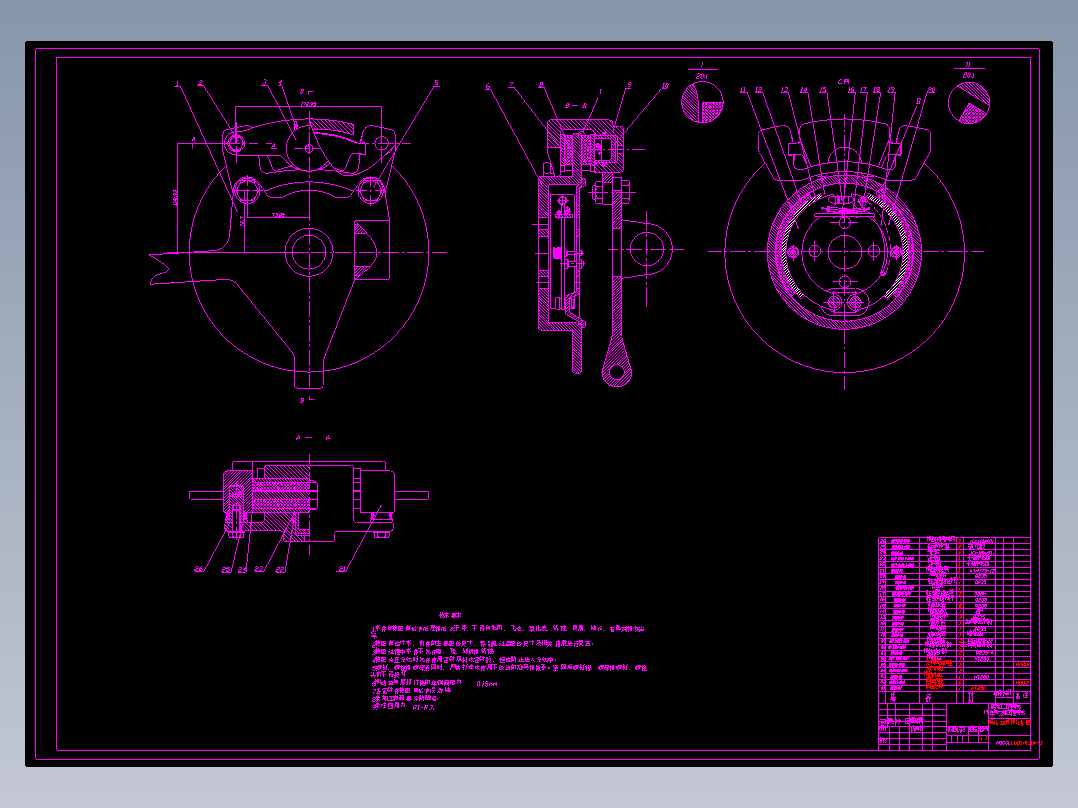This screenshot has width=1078, height=808.
Task: Pick part callout number 15
Action: tap(823, 90)
